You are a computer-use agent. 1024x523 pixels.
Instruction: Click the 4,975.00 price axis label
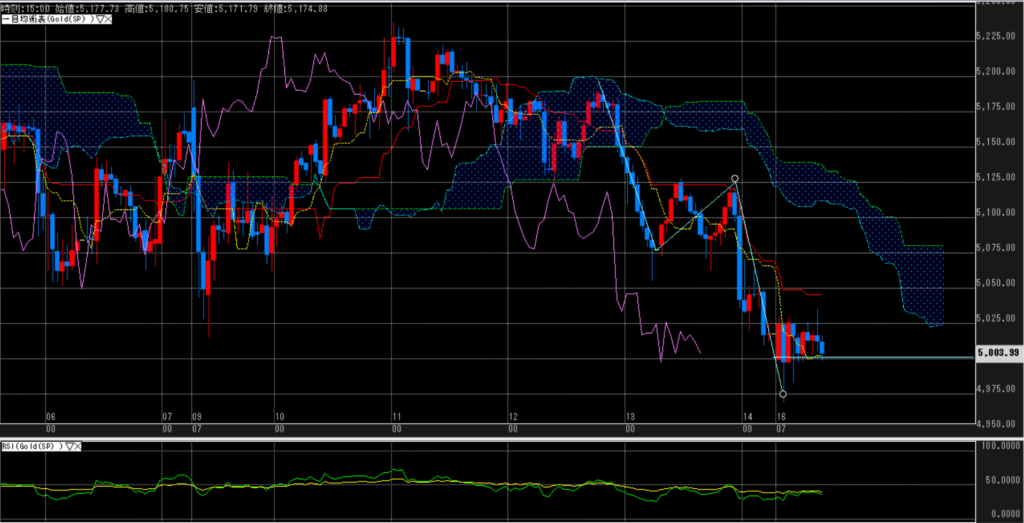(x=1000, y=389)
